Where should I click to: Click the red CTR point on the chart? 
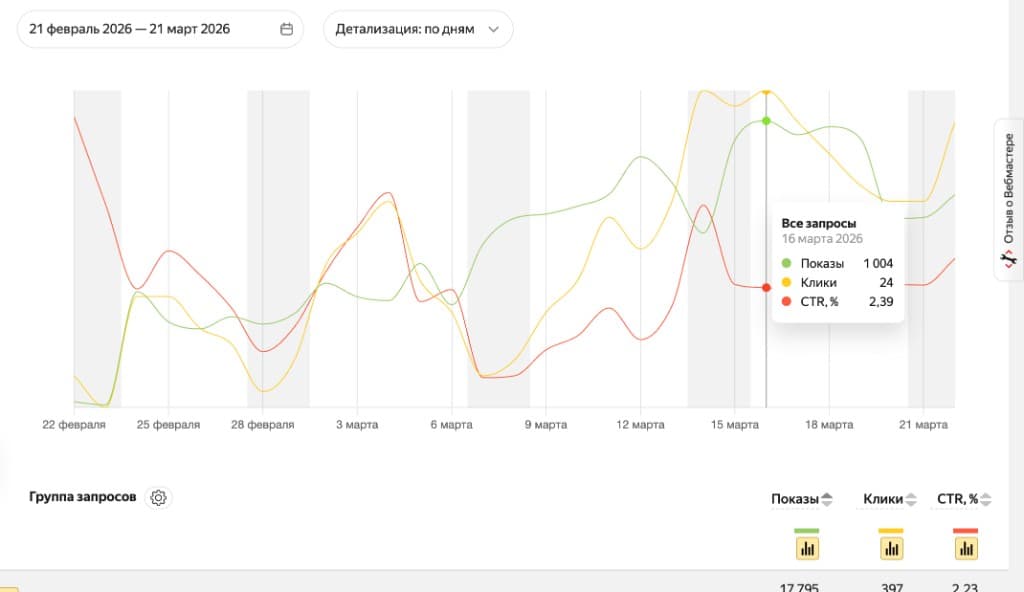click(x=766, y=288)
